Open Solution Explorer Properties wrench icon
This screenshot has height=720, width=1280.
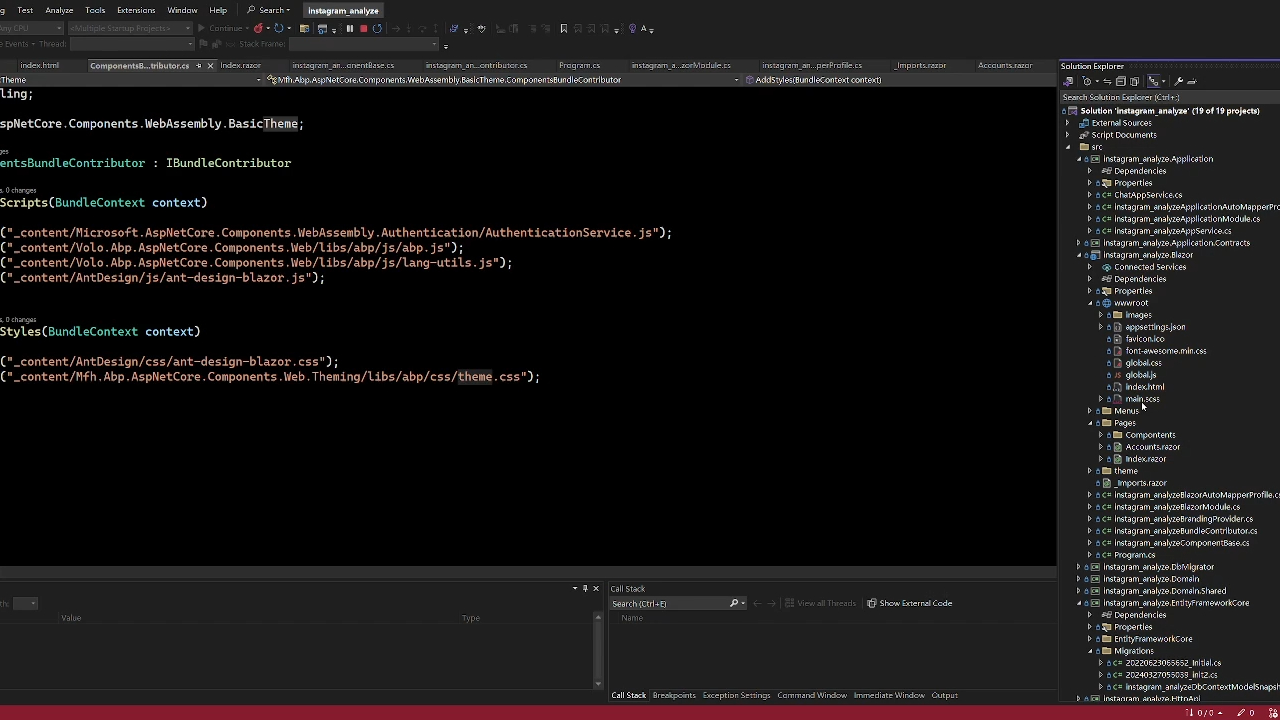coord(1179,82)
